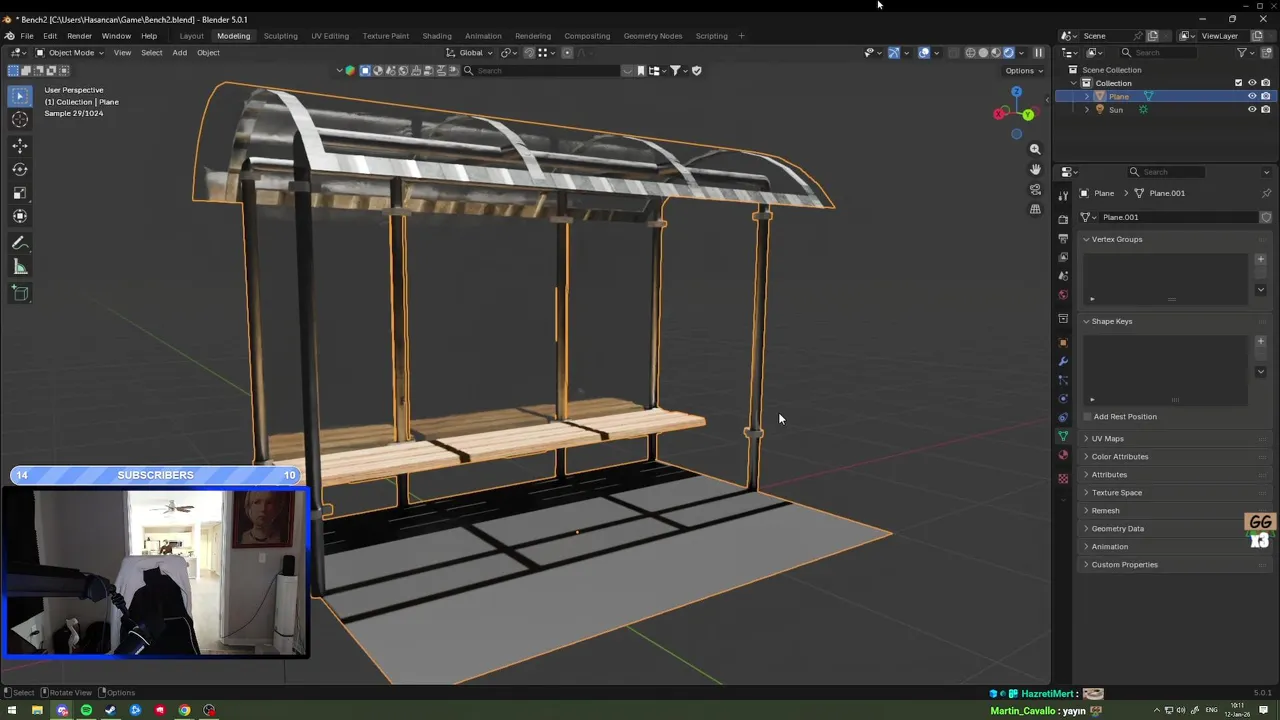The height and width of the screenshot is (720, 1280).
Task: Switch perspective/orthographic with grid gizmo
Action: point(1035,209)
